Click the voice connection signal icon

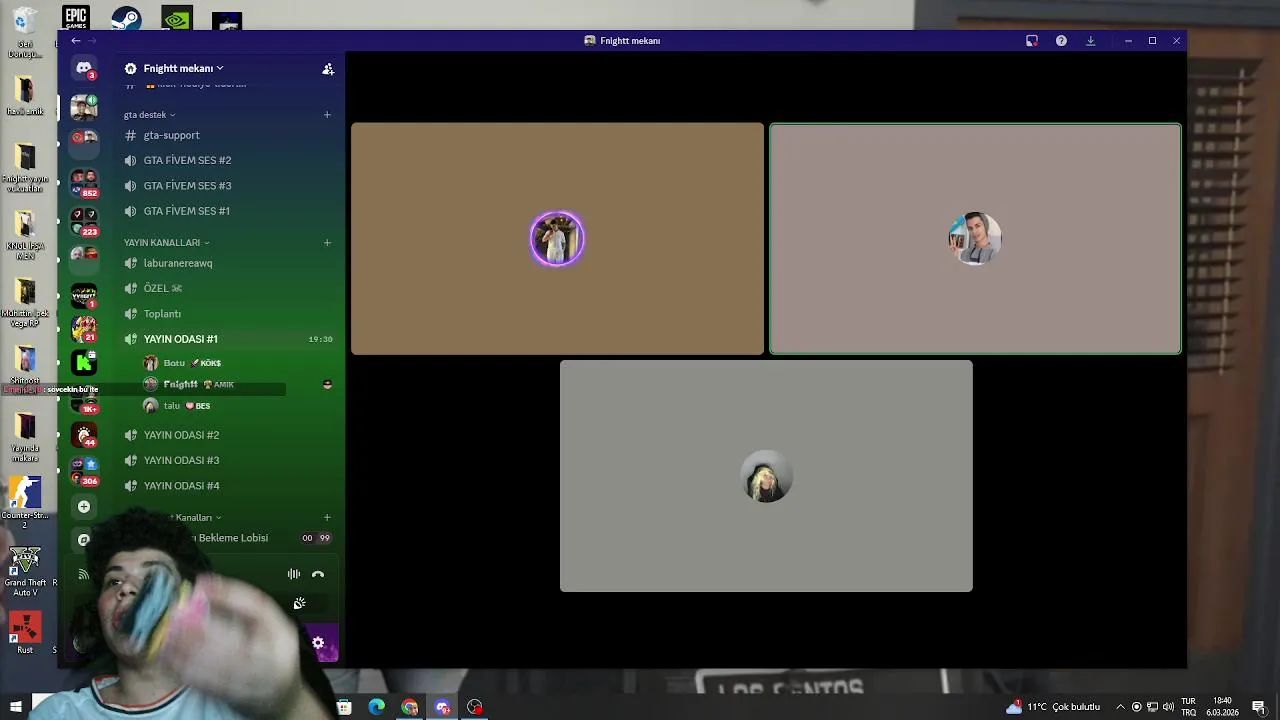[84, 574]
